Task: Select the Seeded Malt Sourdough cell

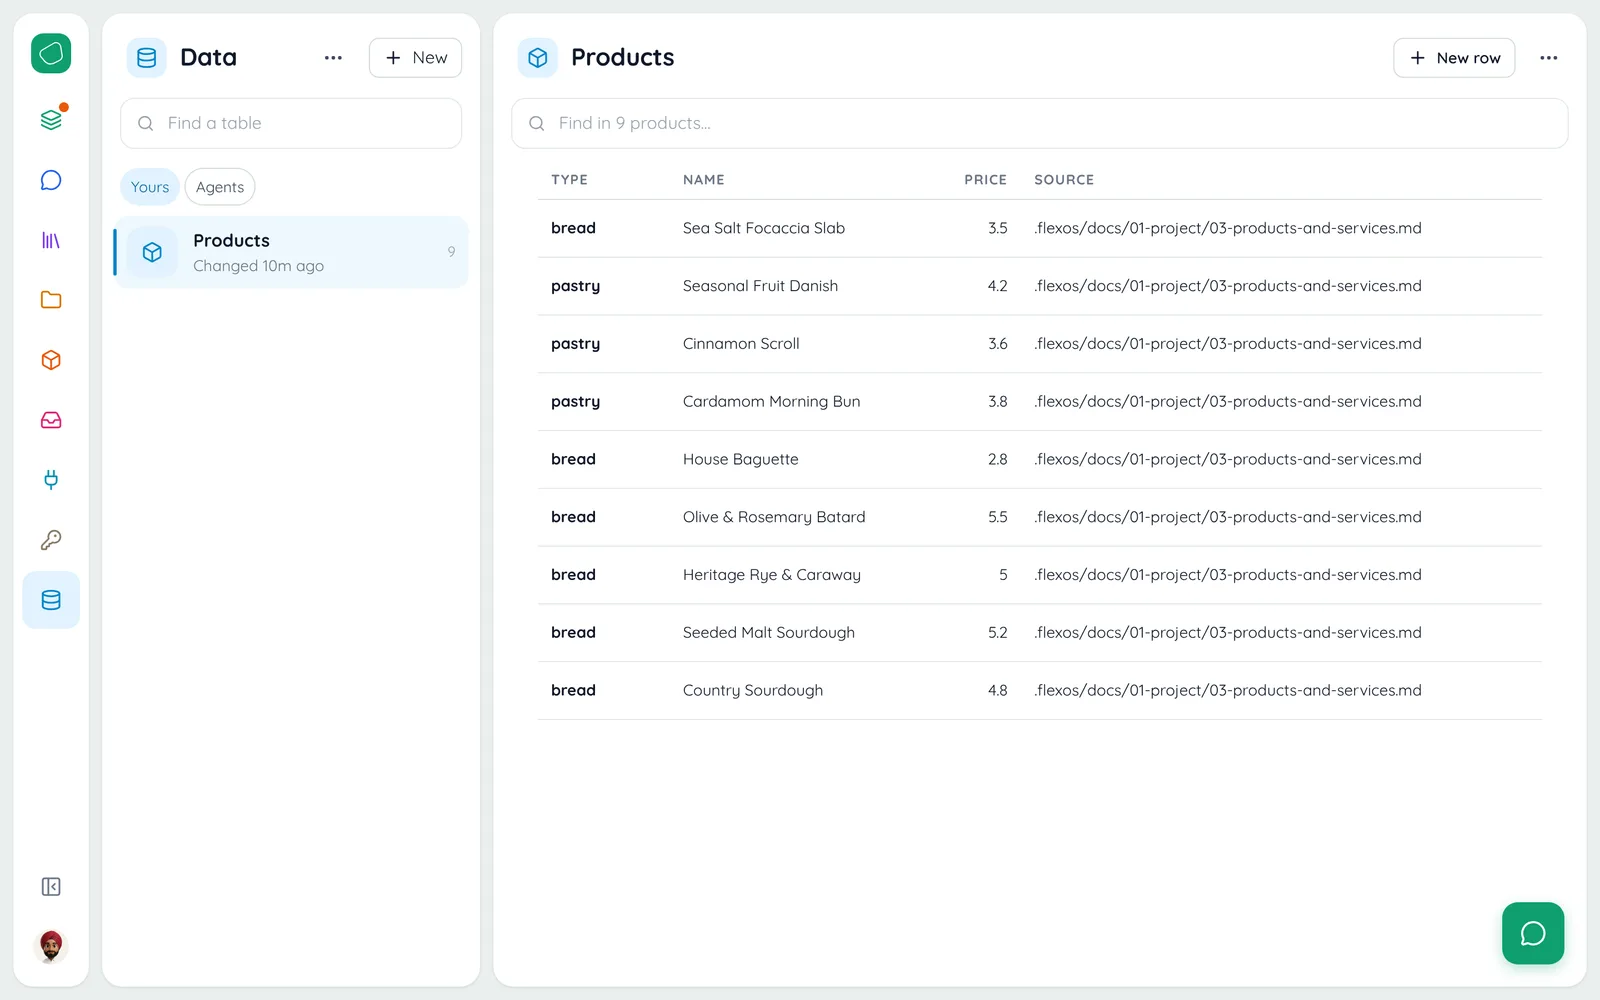Action: coord(769,633)
